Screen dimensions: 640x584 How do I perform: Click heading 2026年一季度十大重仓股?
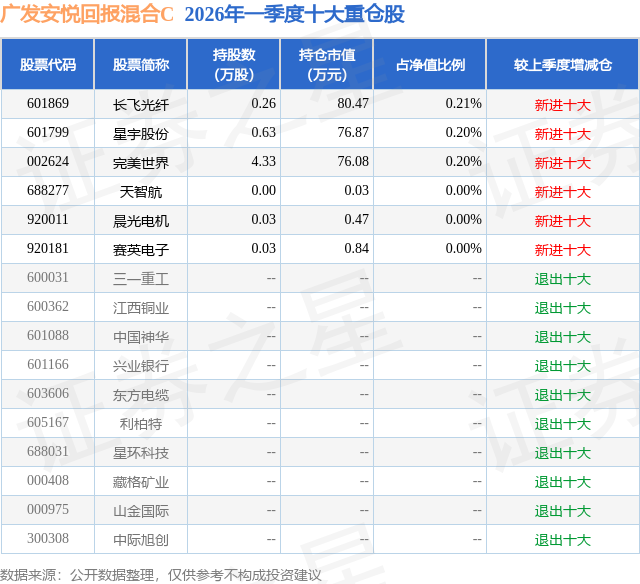[294, 14]
